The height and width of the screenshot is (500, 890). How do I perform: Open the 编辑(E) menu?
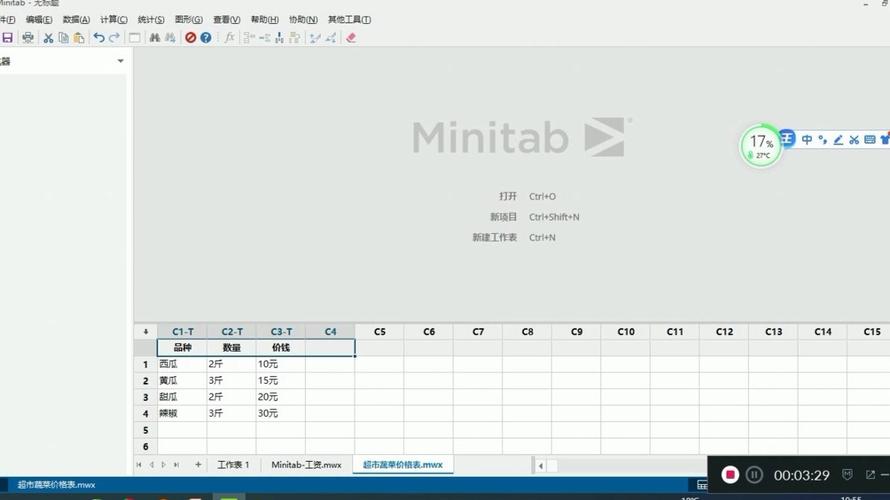tap(39, 19)
